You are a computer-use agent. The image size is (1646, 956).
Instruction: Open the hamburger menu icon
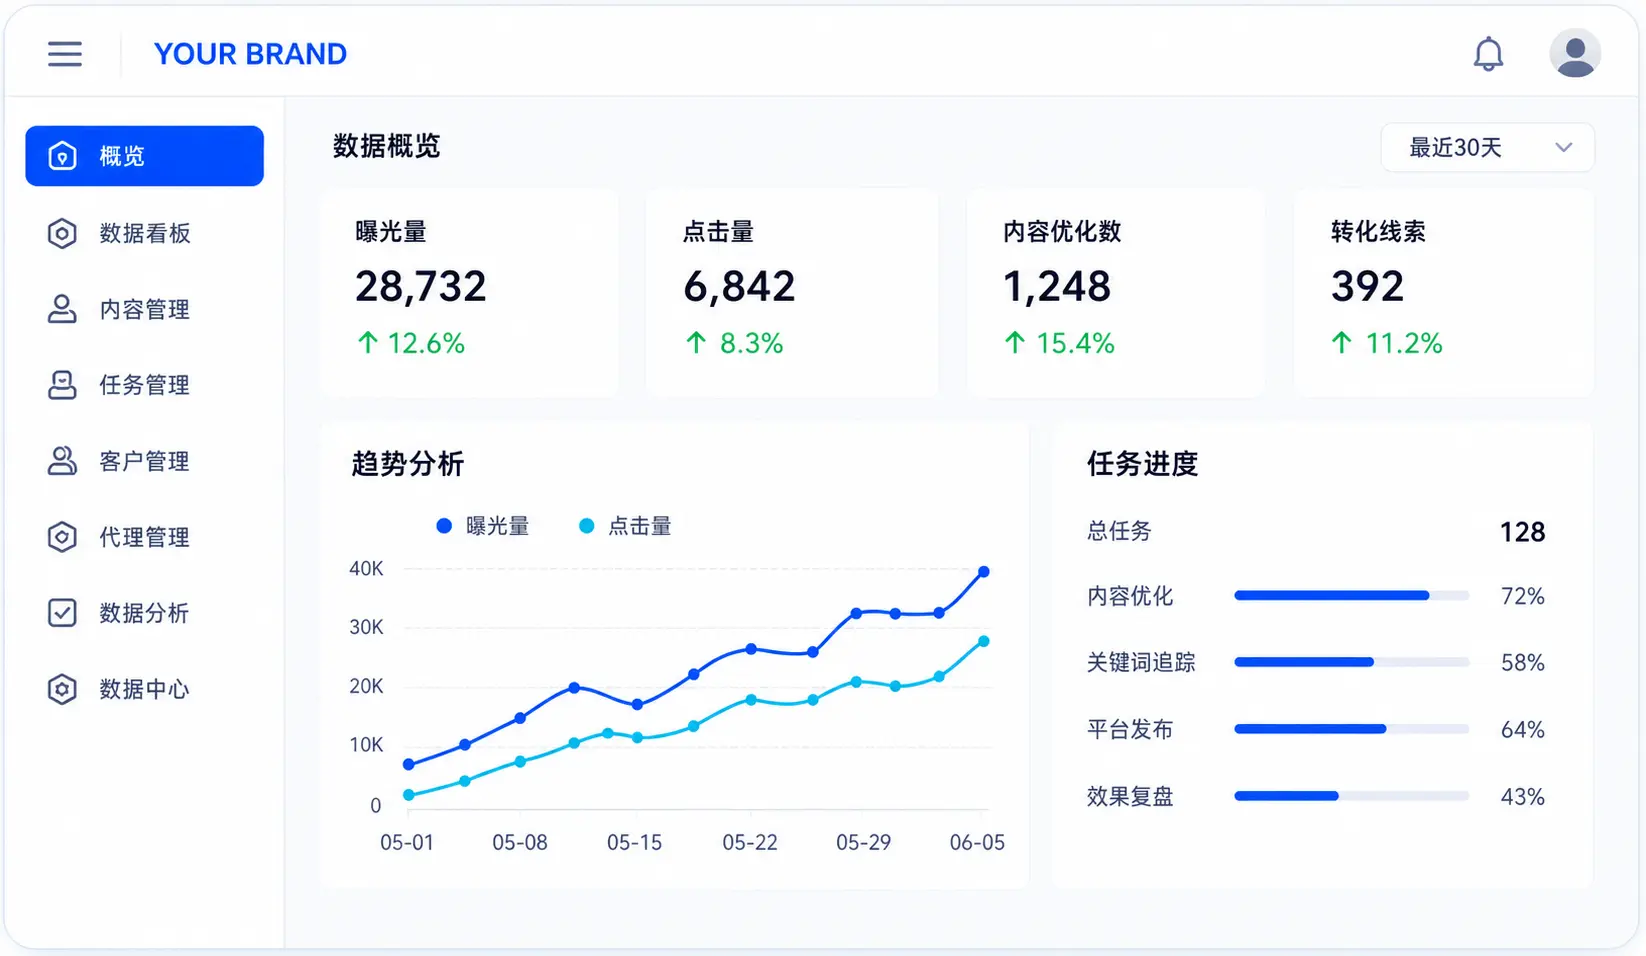[x=65, y=54]
